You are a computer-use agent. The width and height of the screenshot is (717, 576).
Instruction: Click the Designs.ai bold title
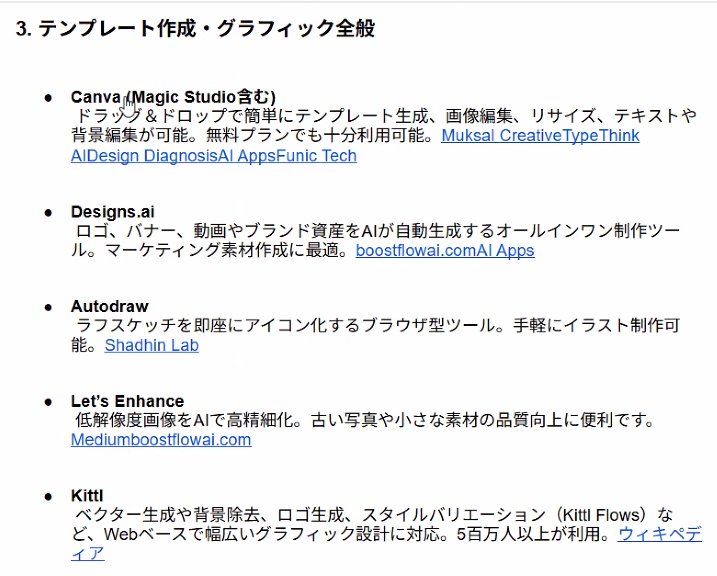coord(112,212)
